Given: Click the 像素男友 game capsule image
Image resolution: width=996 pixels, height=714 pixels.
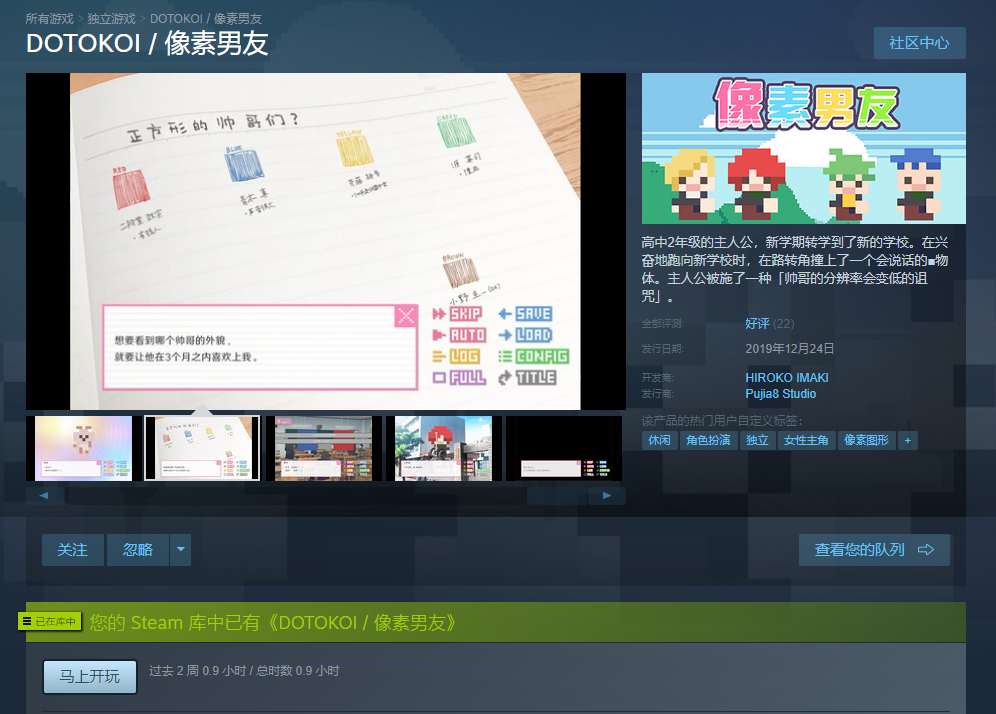Looking at the screenshot, I should click(x=804, y=149).
